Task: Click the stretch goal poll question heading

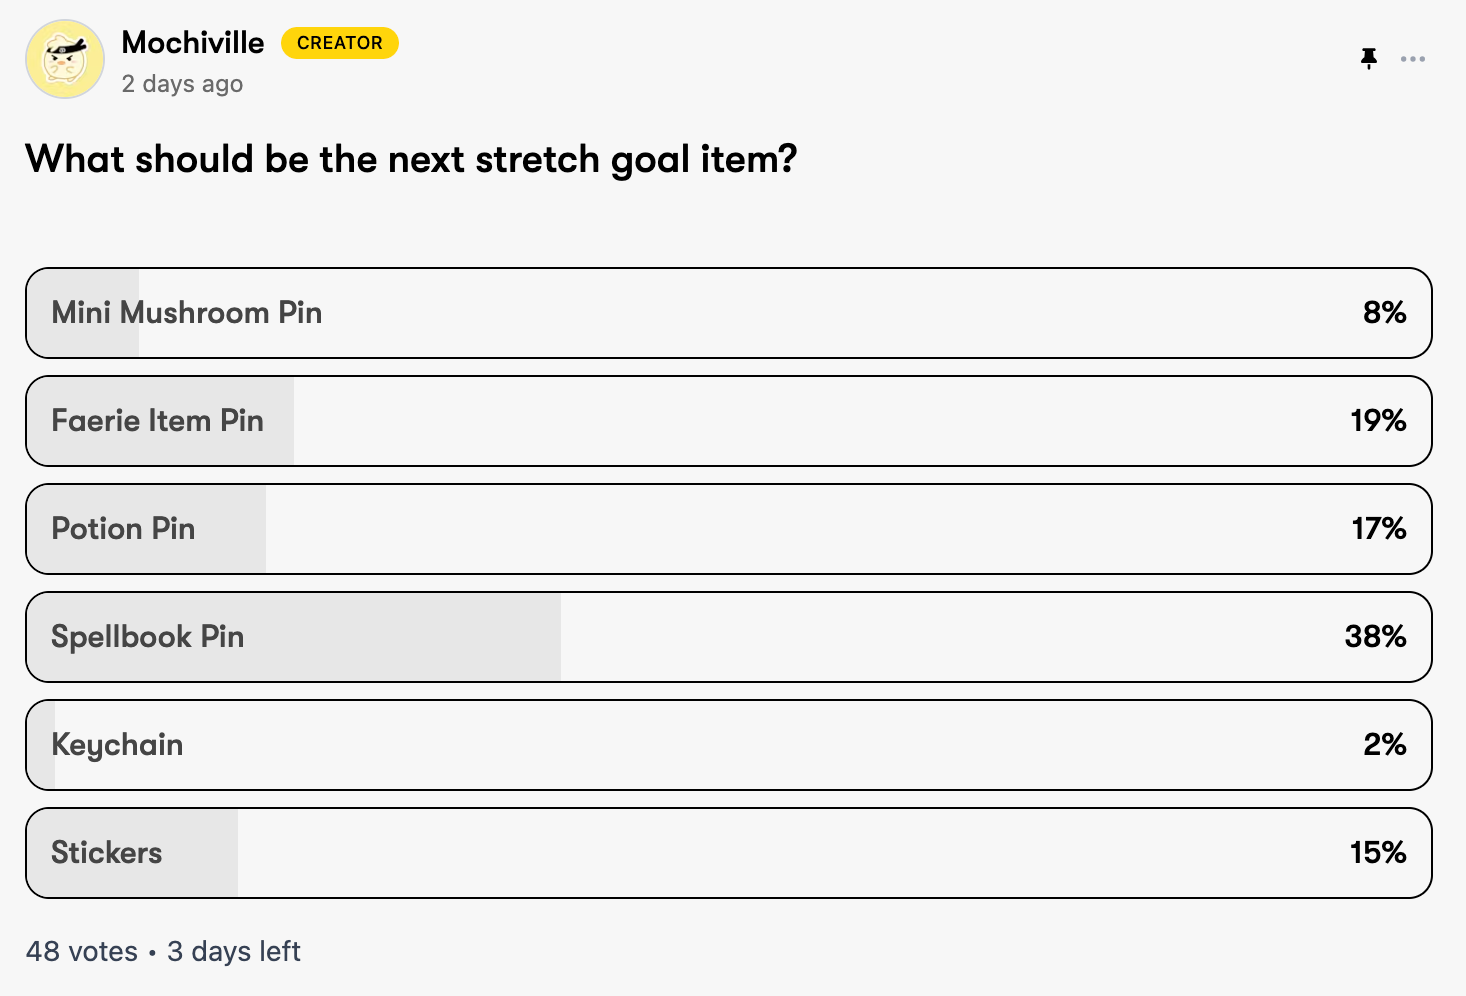Action: (x=411, y=160)
